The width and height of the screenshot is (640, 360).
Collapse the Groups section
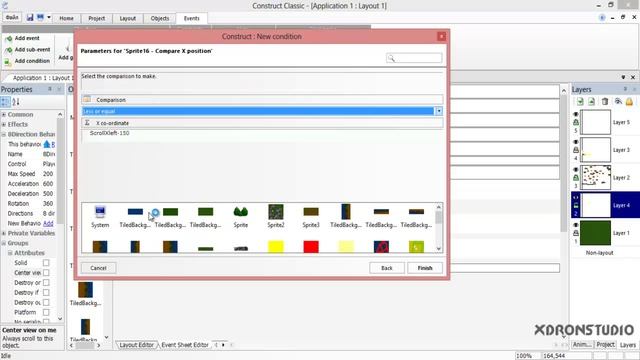pos(4,243)
